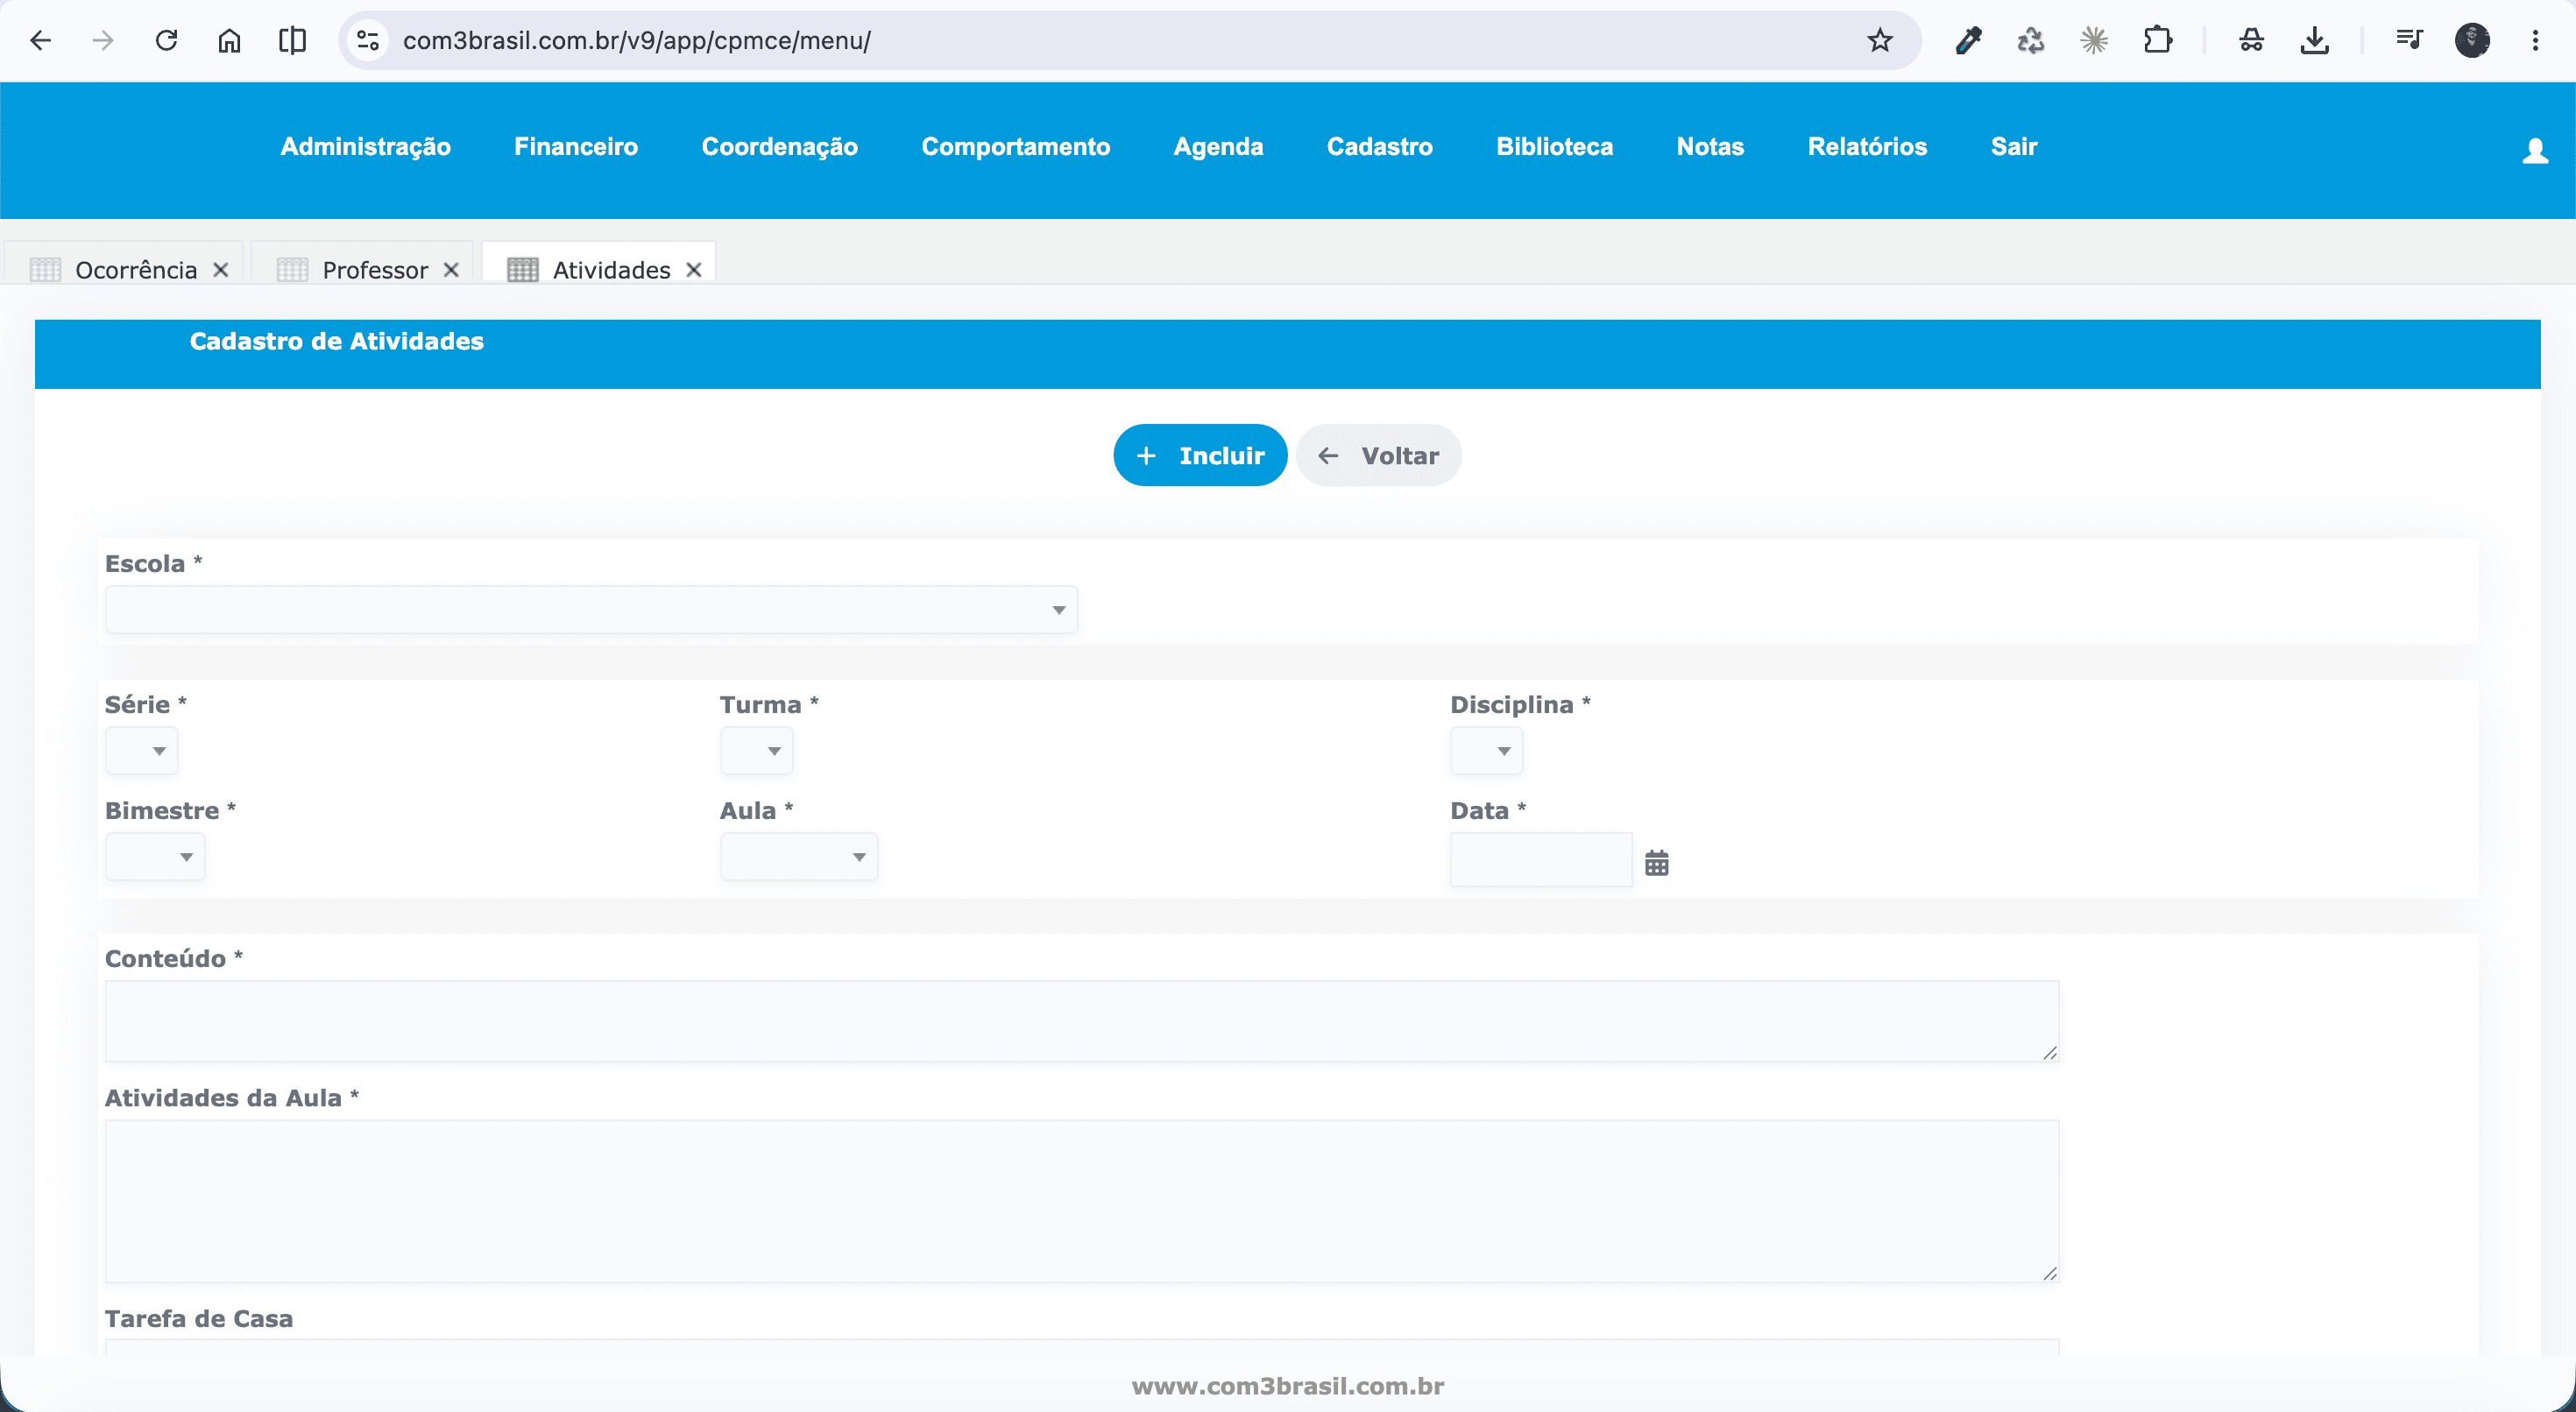This screenshot has height=1412, width=2576.
Task: Expand the Bimestre dropdown
Action: point(155,857)
